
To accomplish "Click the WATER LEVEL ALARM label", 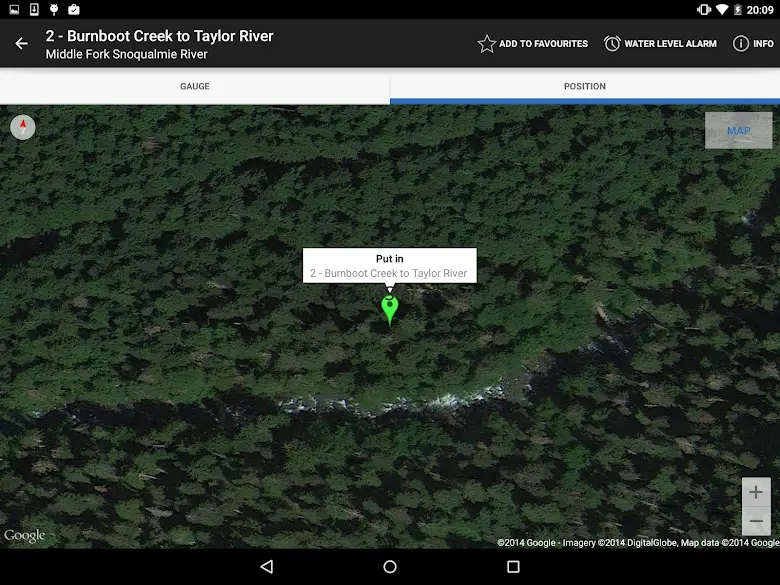I will (x=671, y=44).
